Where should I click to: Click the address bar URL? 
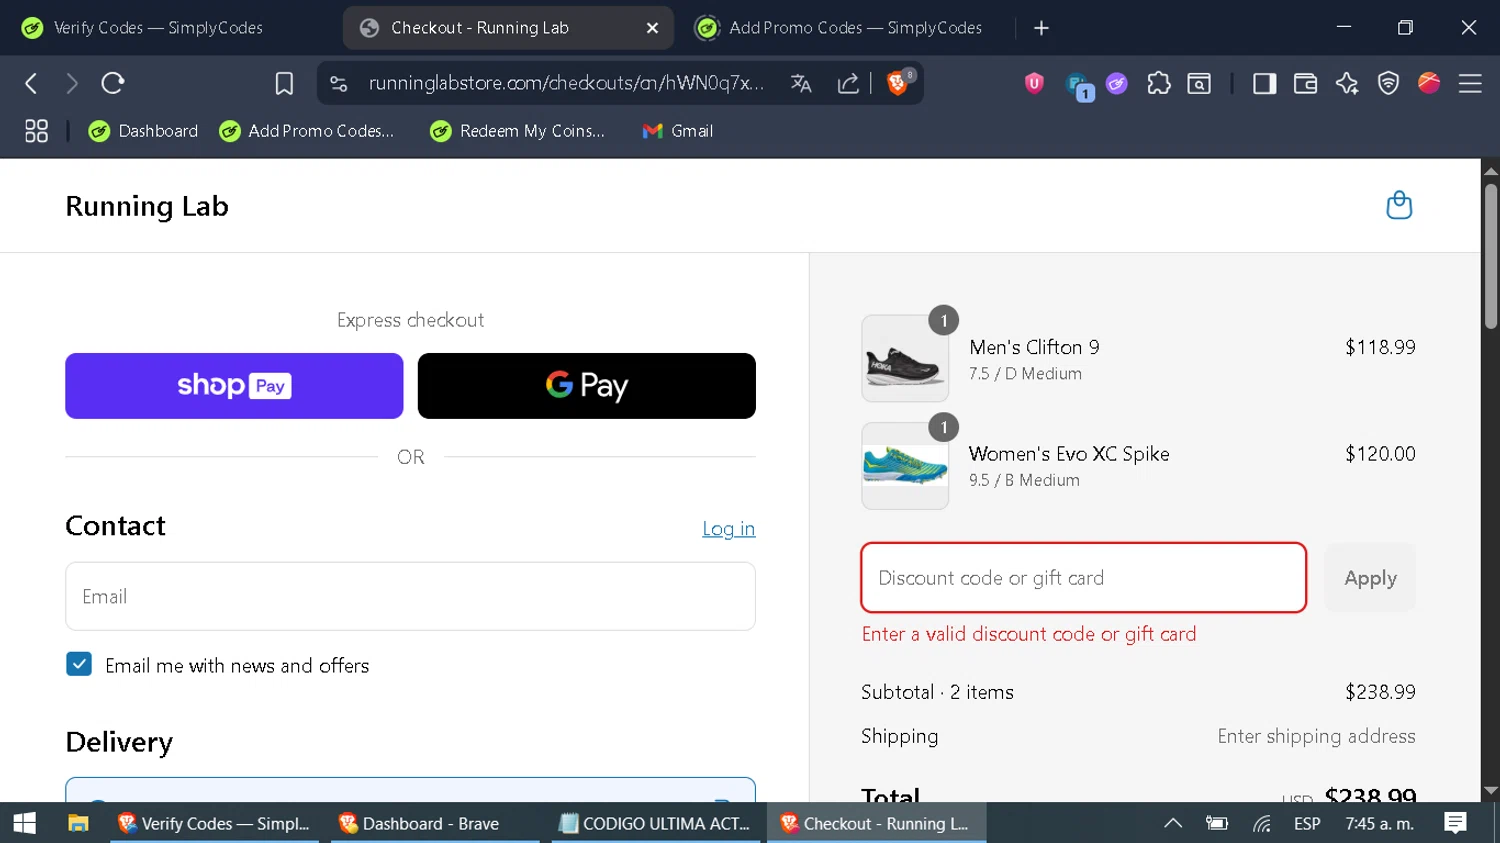pos(566,83)
